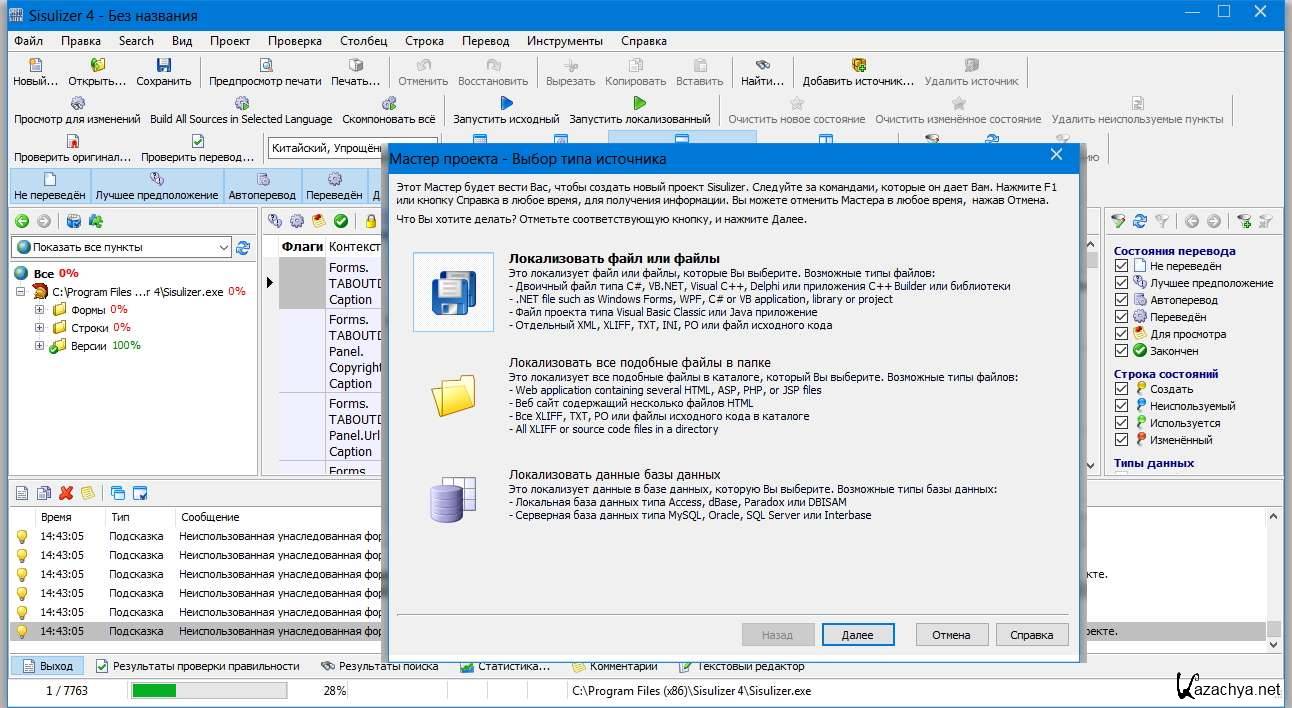Image resolution: width=1292 pixels, height=708 pixels.
Task: Run original via Запустить исходный icon
Action: (506, 103)
